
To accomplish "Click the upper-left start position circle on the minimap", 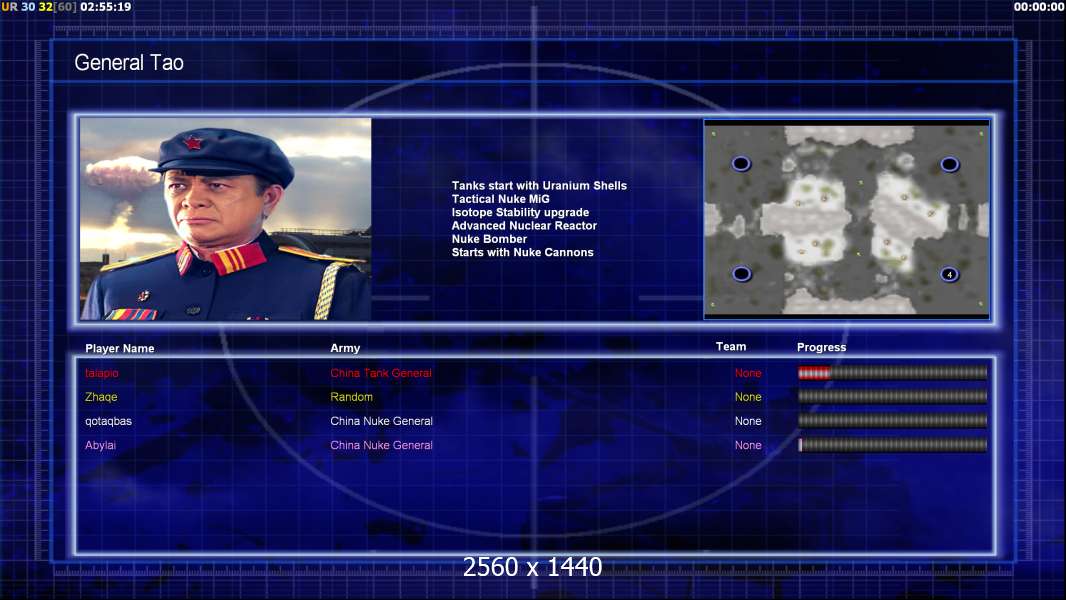I will point(741,164).
